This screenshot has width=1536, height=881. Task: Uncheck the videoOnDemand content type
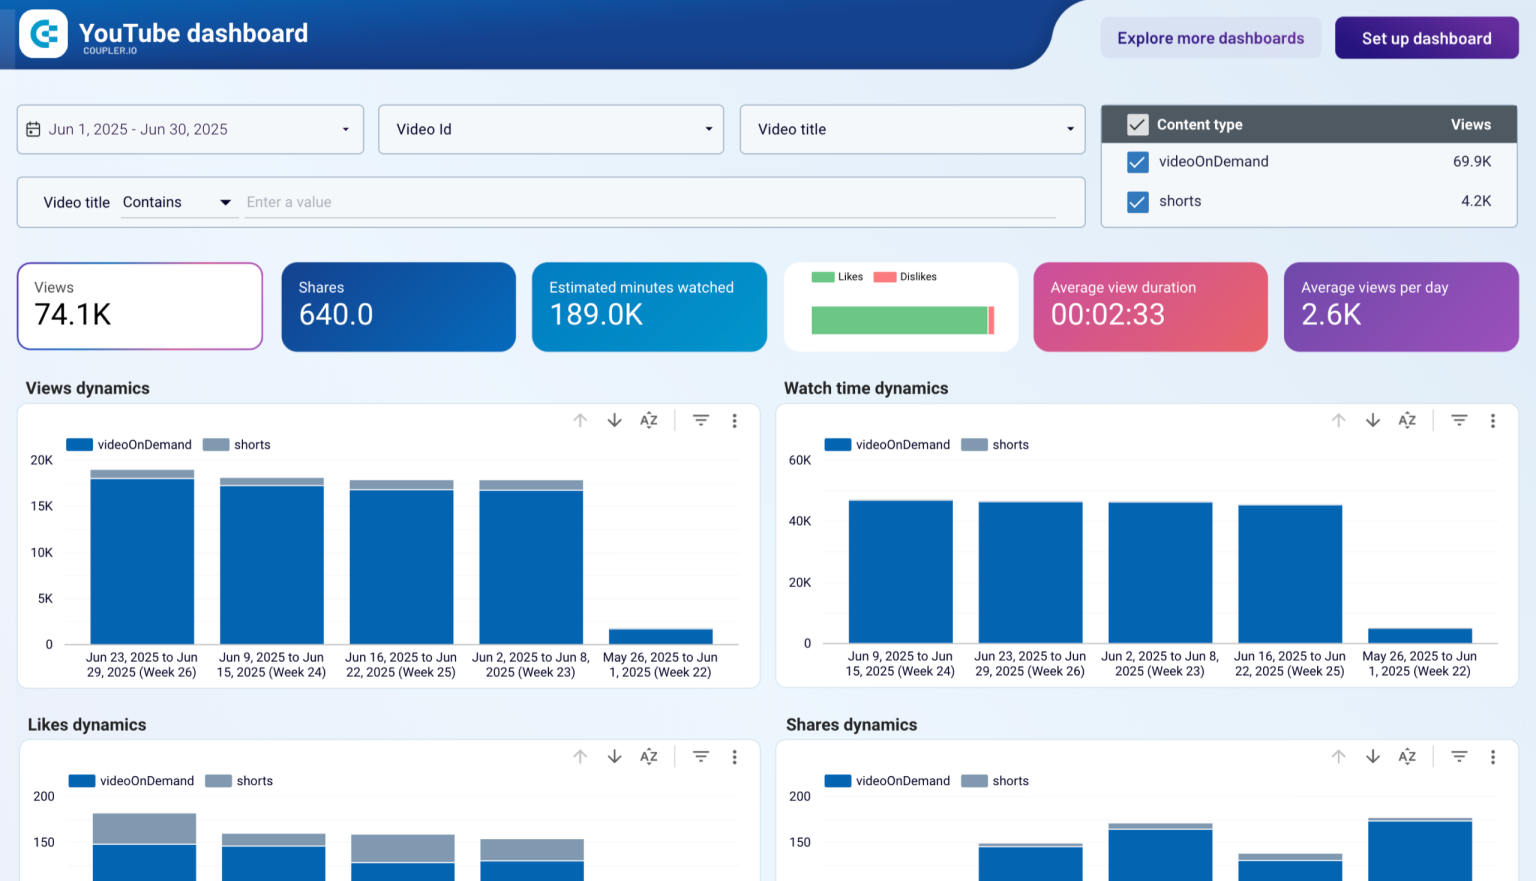coord(1137,161)
